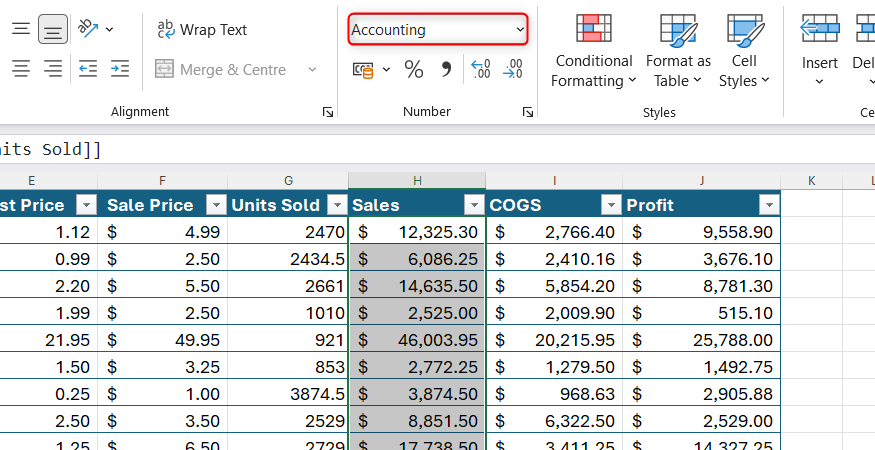Image resolution: width=875 pixels, height=450 pixels.
Task: Open the Conditional Formatting menu
Action: tap(594, 50)
